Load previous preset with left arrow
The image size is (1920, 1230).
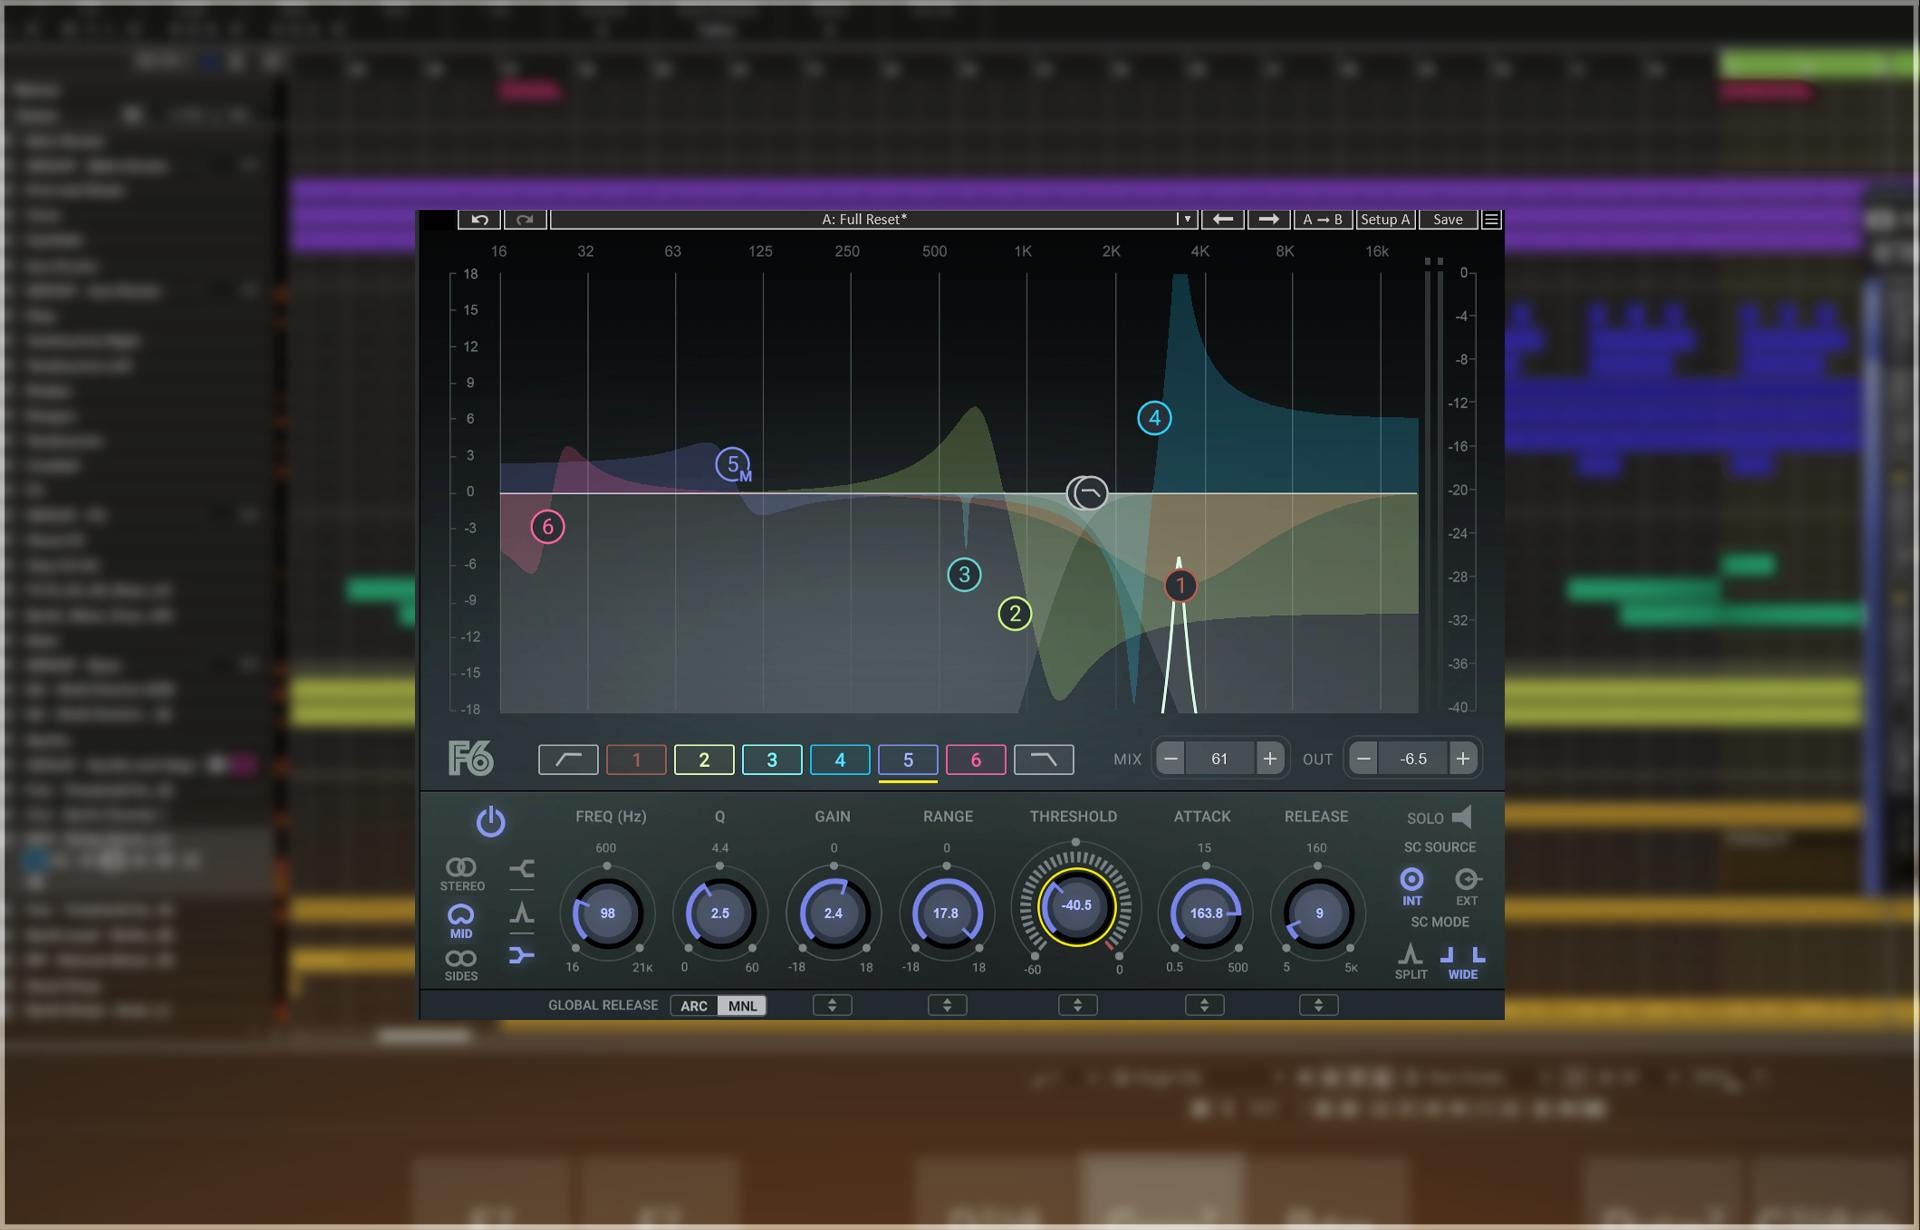coord(1222,219)
